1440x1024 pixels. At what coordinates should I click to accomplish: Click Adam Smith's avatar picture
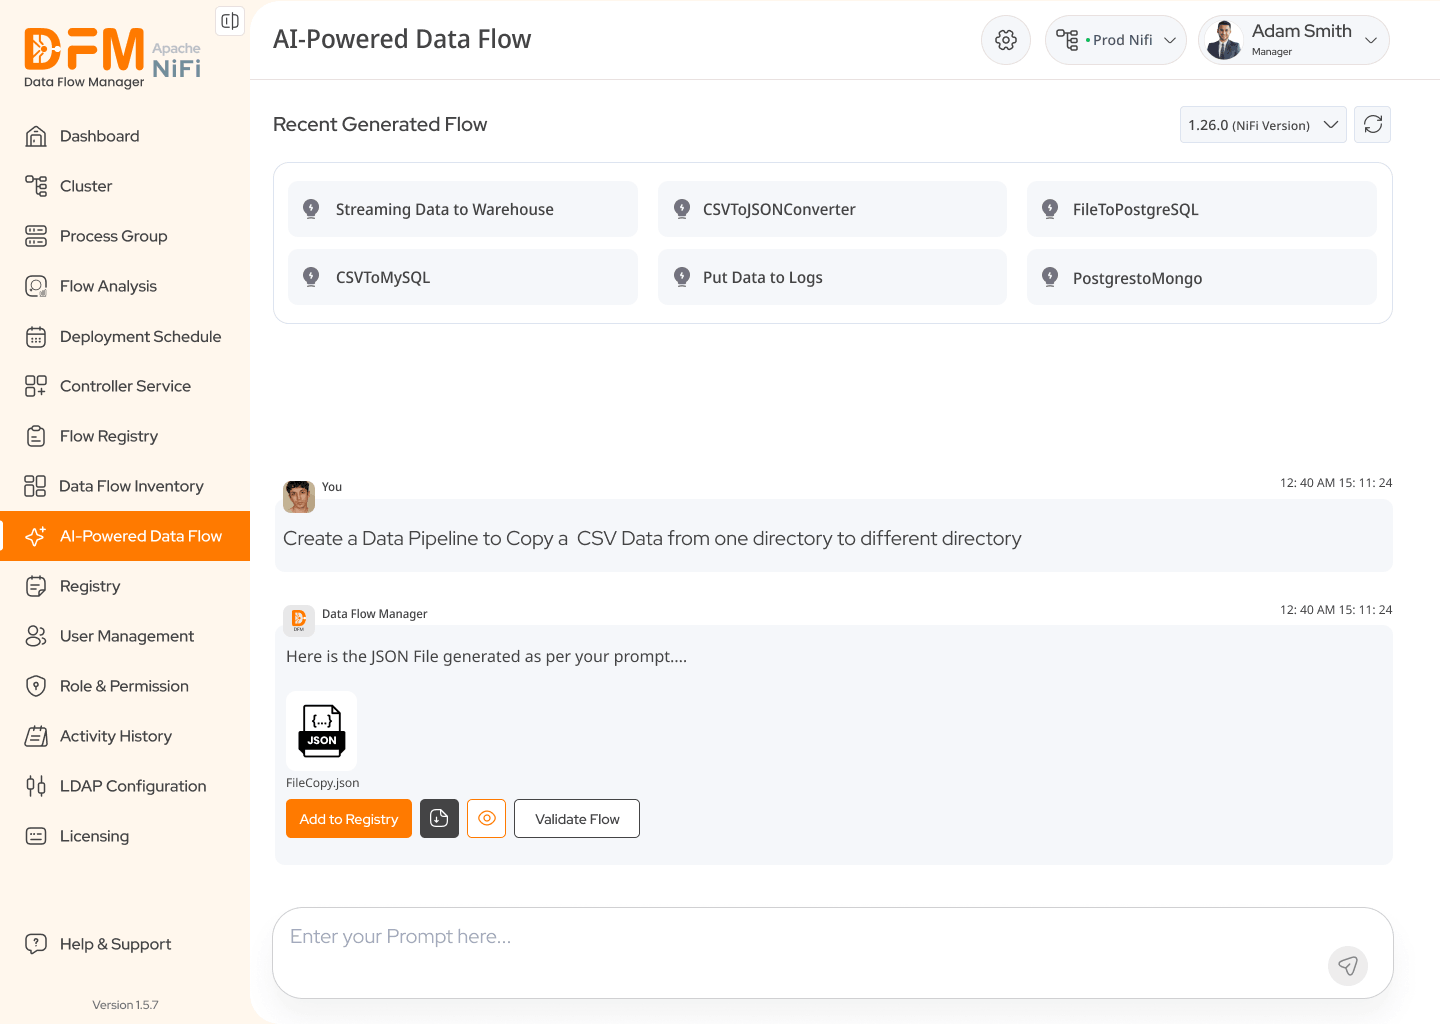click(1224, 40)
